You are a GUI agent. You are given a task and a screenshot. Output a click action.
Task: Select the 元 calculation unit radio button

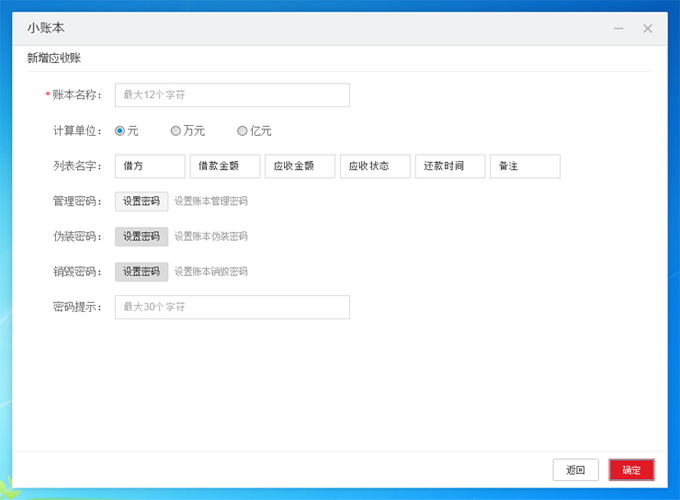pos(120,131)
